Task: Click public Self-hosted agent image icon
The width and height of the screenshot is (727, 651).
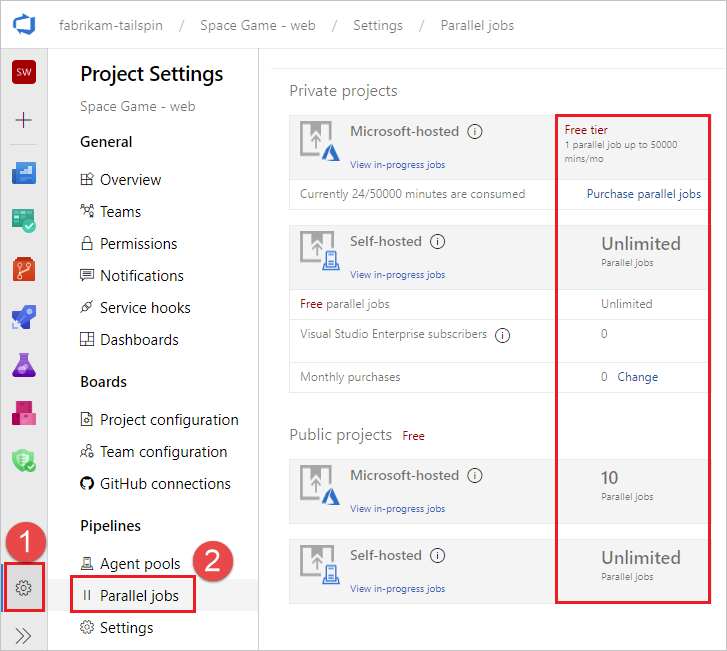Action: [x=319, y=565]
